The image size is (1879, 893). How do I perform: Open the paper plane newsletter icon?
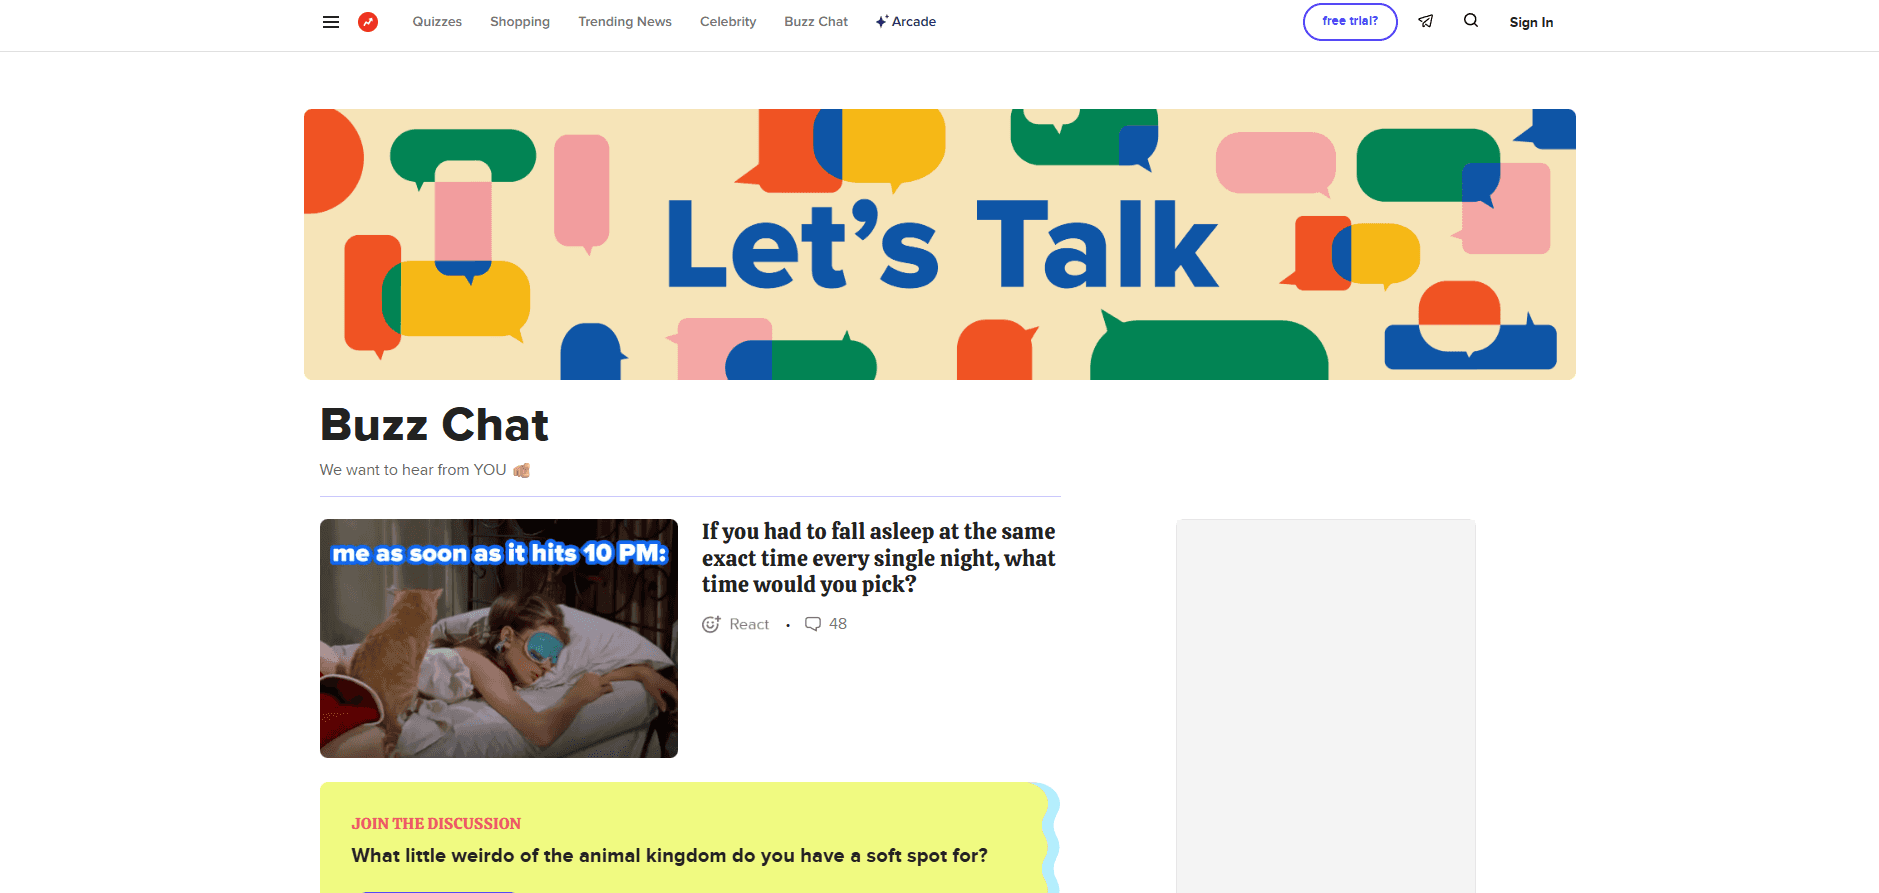(x=1426, y=21)
